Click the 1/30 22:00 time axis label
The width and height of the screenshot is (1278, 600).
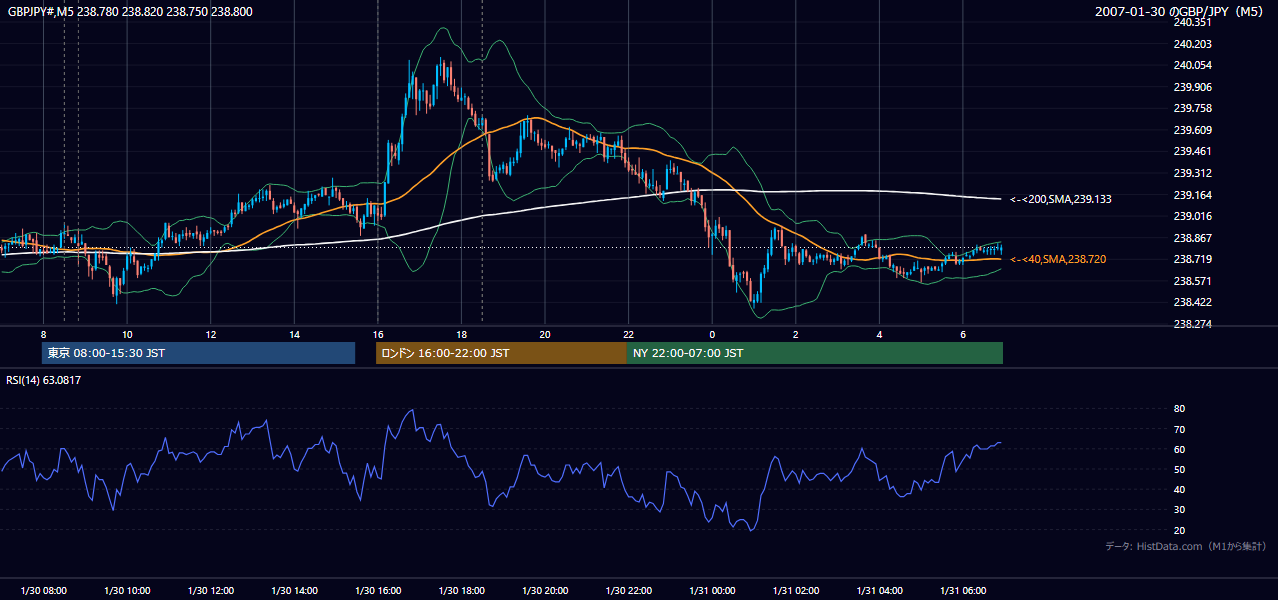pyautogui.click(x=629, y=591)
